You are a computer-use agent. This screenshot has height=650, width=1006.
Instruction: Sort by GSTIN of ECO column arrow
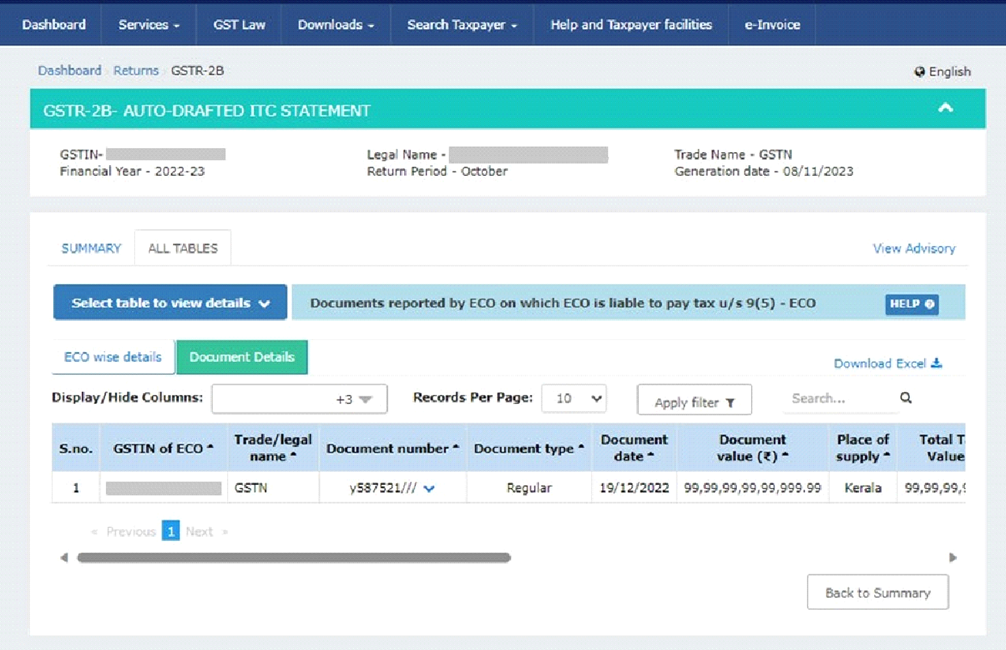click(x=211, y=449)
